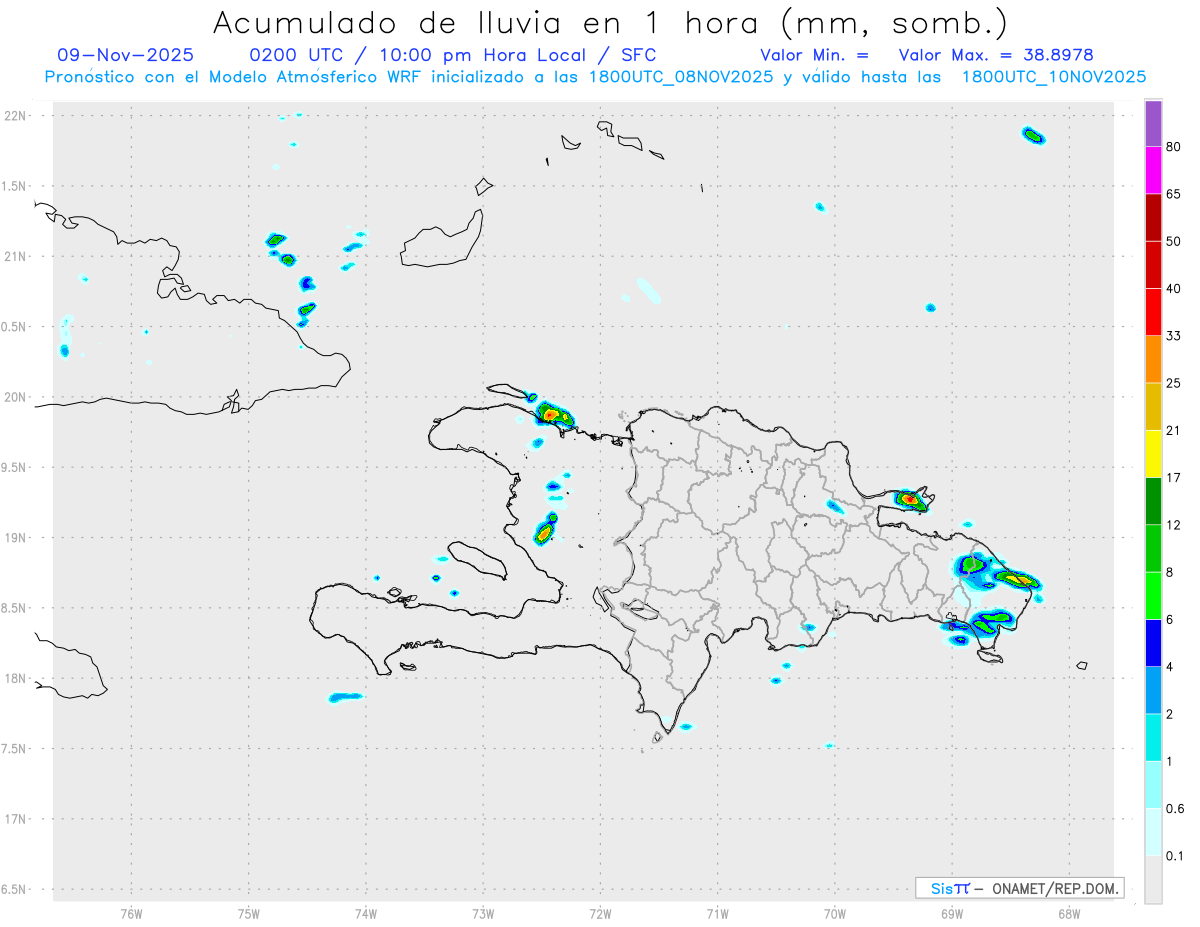Click the colorbar value "21"
This screenshot has width=1200, height=927.
coord(1173,430)
